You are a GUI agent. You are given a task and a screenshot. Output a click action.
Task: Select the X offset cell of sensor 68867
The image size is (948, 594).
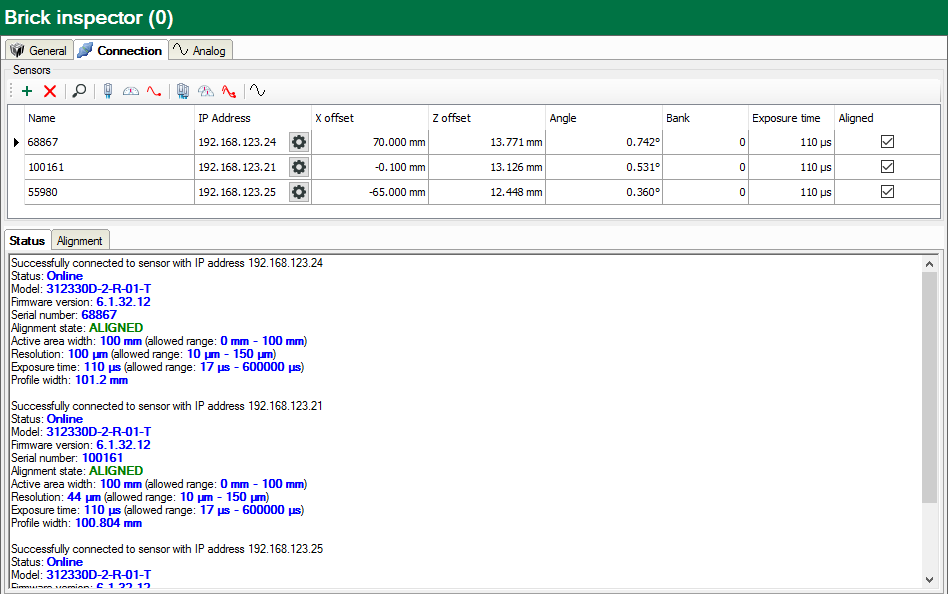pyautogui.click(x=369, y=142)
